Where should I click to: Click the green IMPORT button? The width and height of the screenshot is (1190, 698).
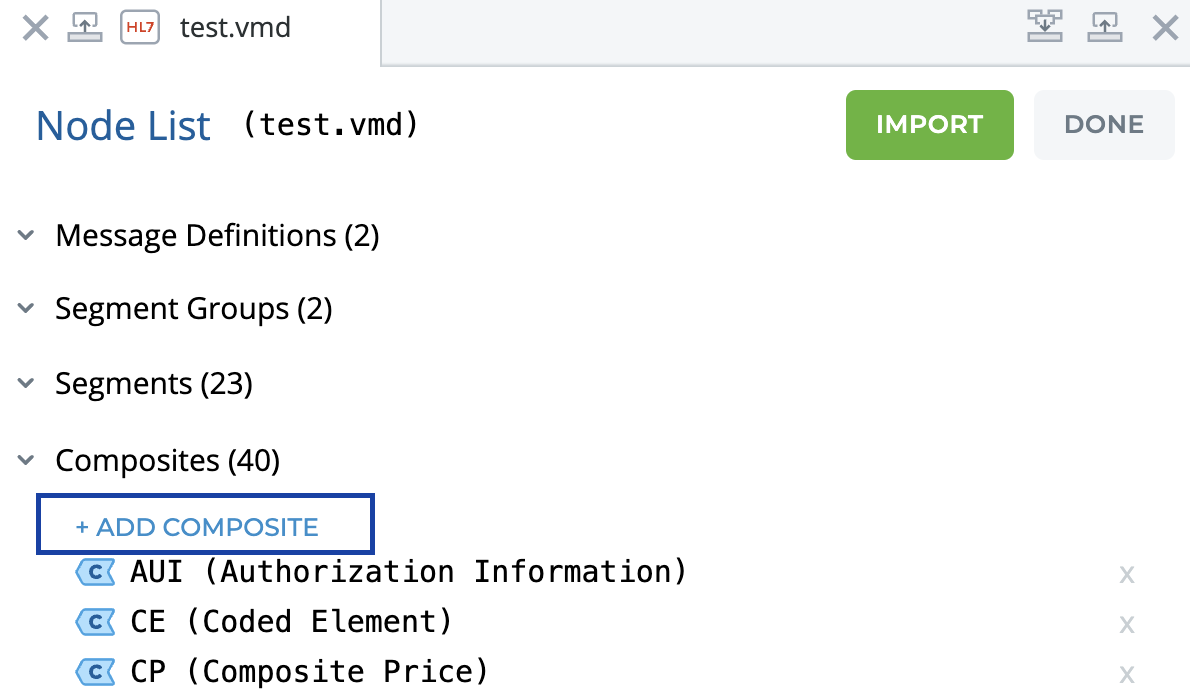click(930, 124)
